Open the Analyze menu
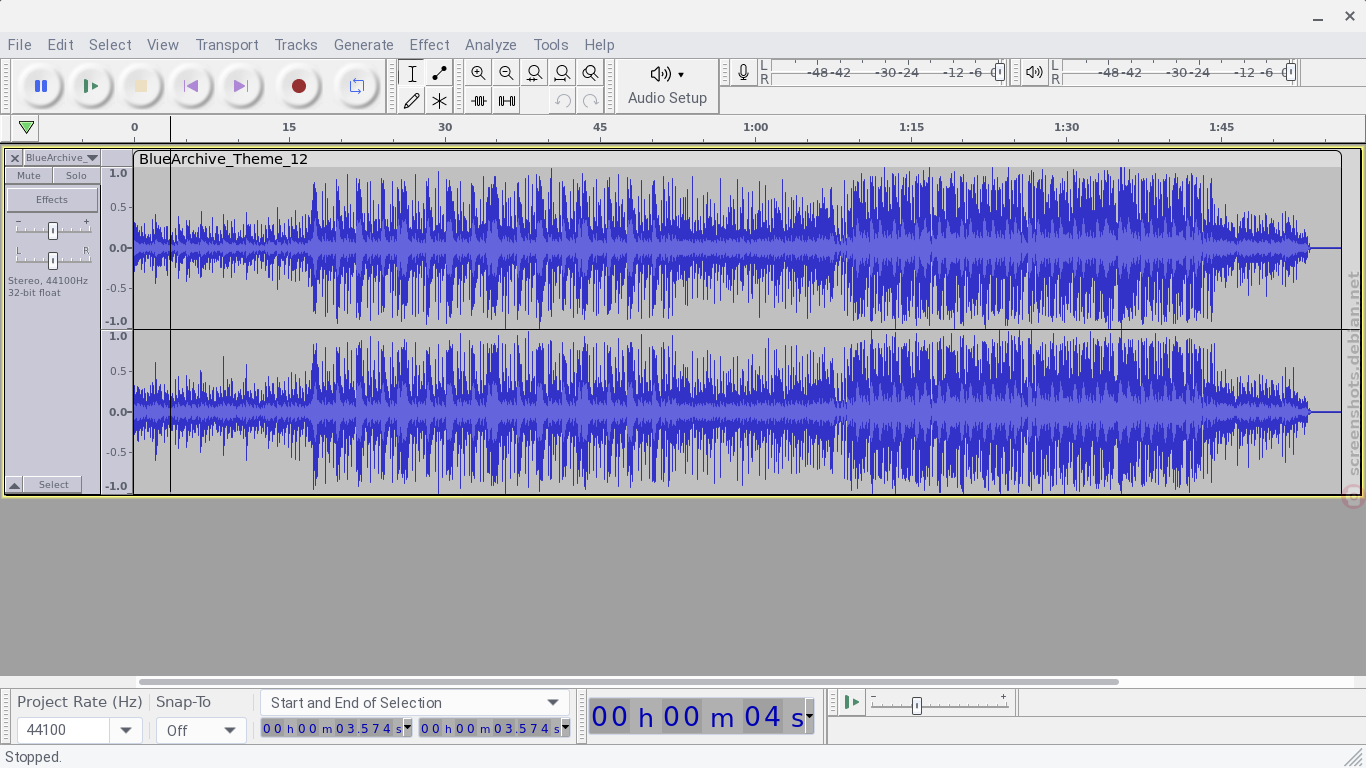1366x768 pixels. click(490, 45)
